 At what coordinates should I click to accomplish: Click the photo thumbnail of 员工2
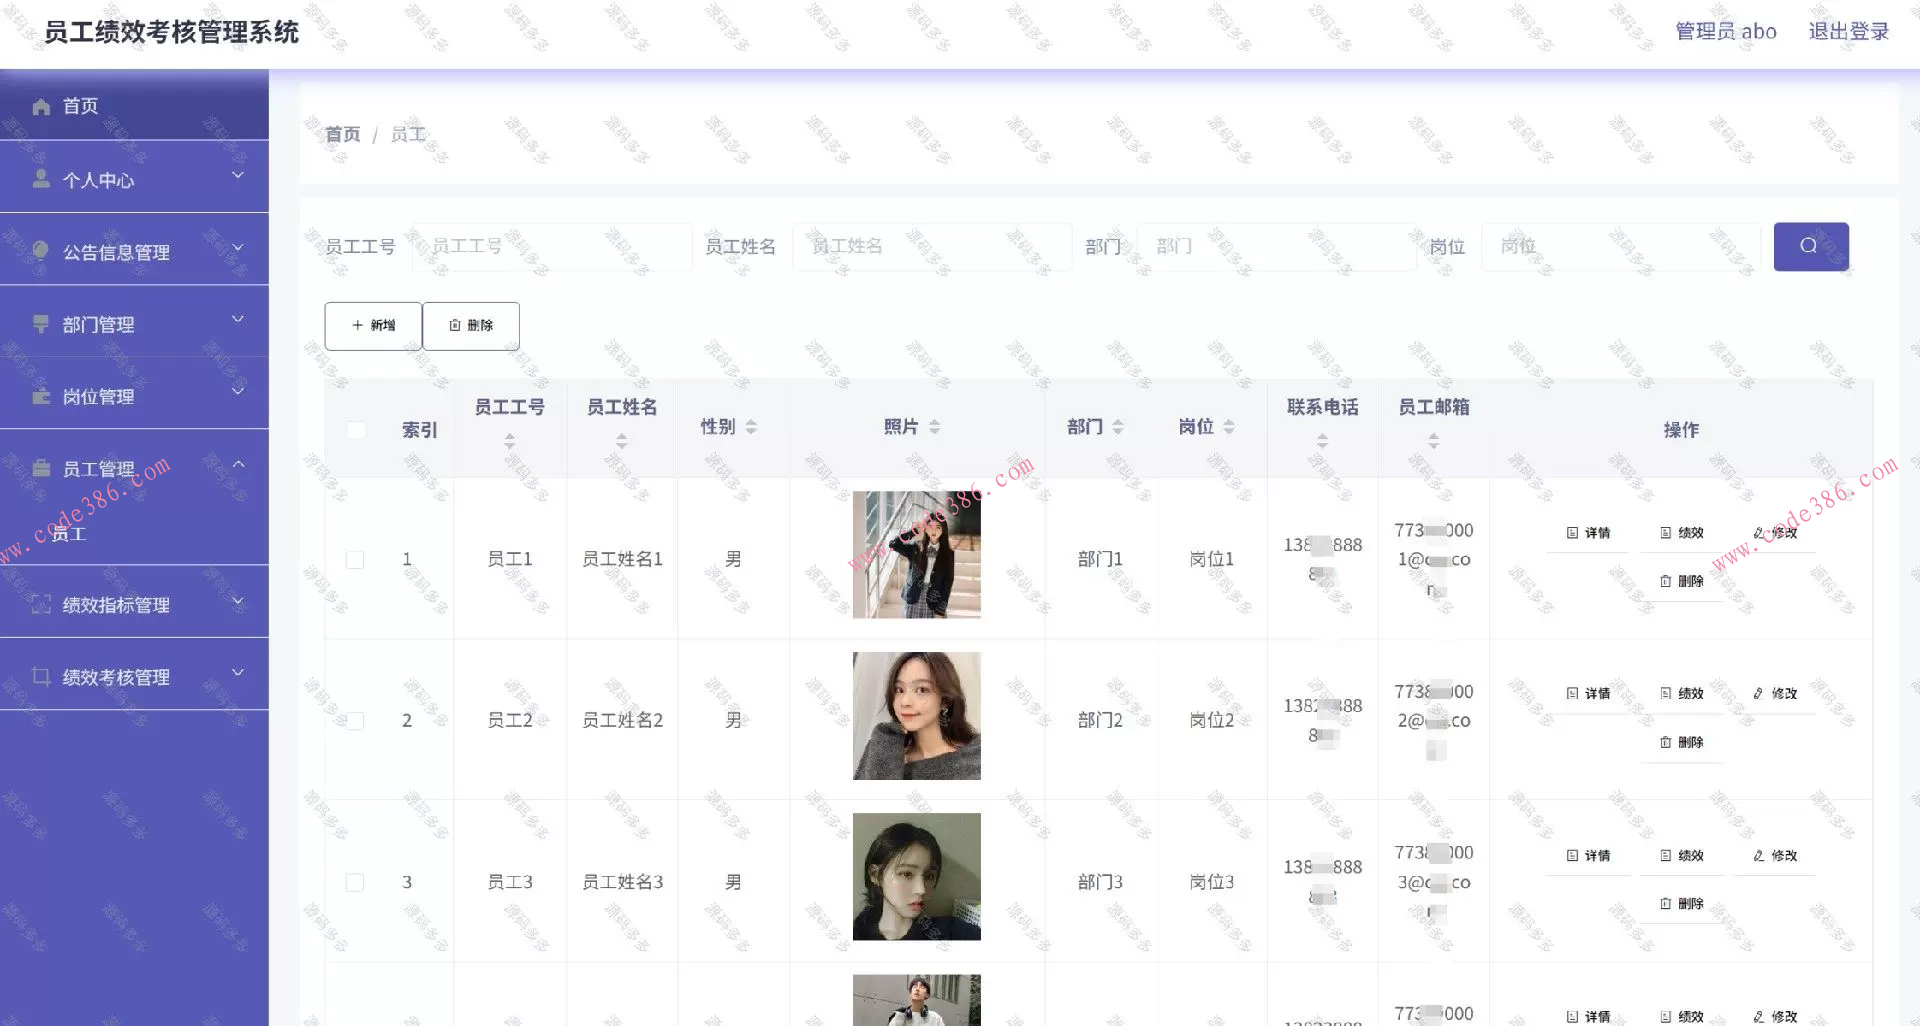pos(915,715)
